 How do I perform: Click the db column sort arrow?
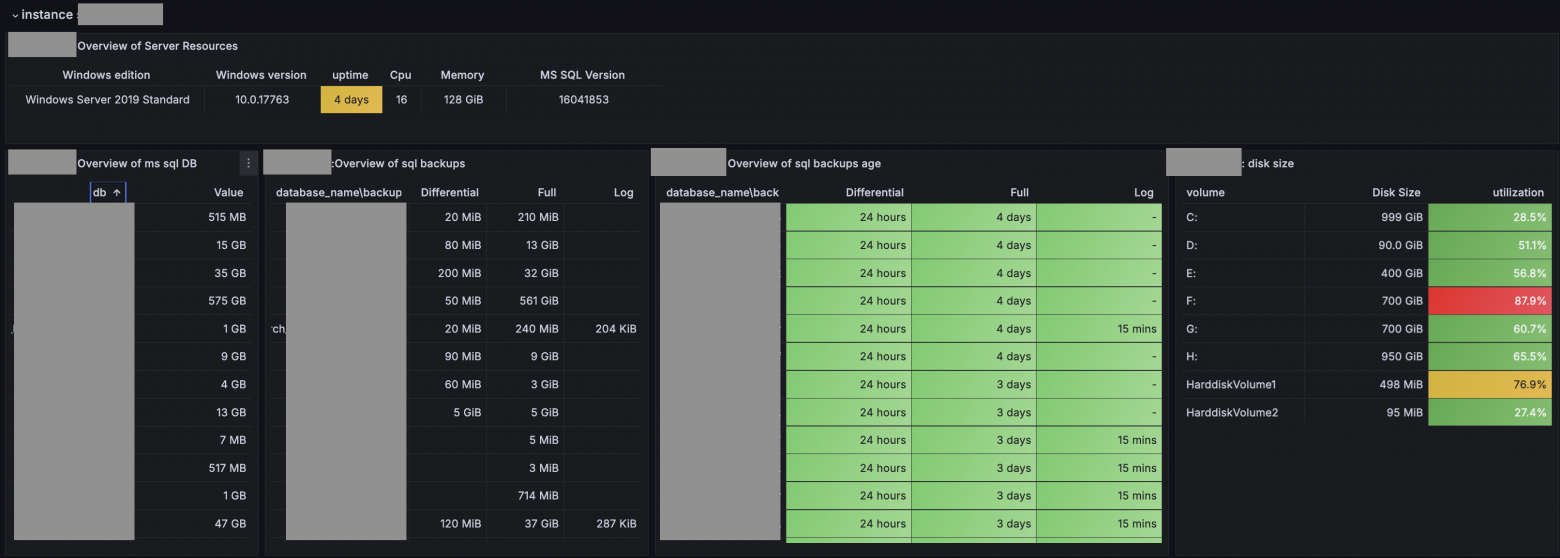(x=116, y=193)
